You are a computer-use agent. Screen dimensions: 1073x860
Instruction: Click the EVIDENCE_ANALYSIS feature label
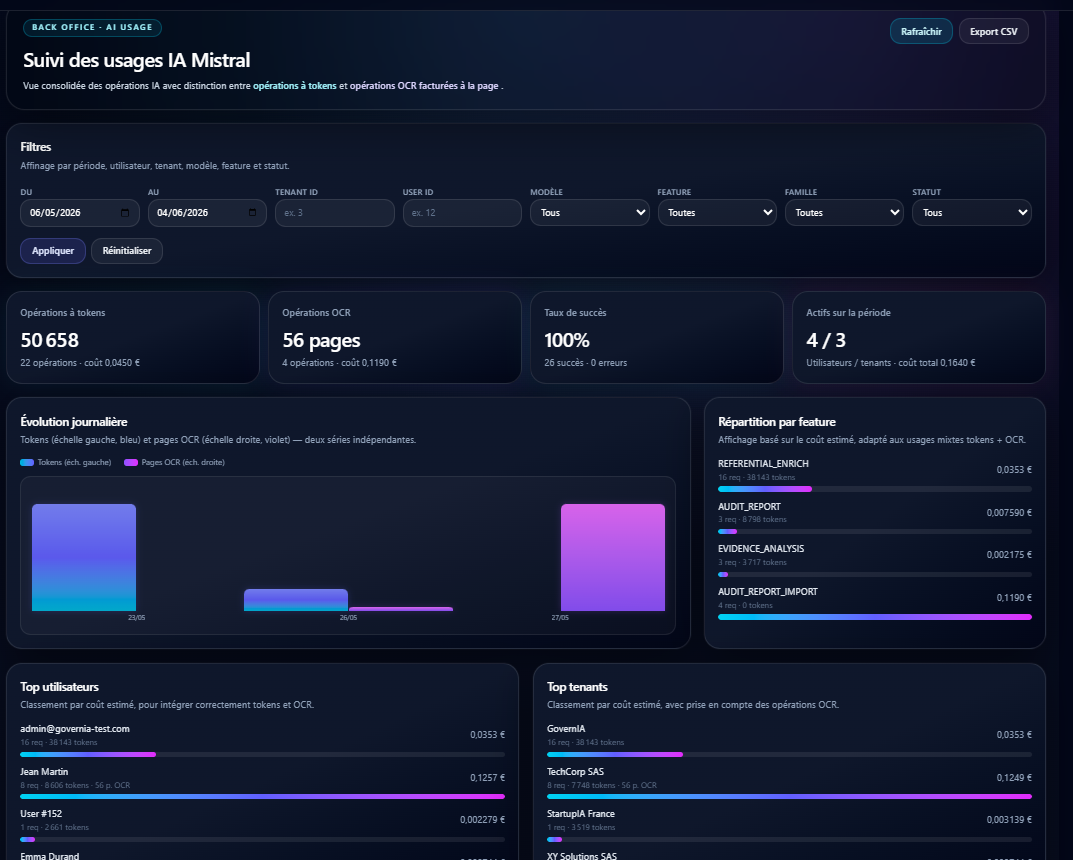tap(761, 549)
